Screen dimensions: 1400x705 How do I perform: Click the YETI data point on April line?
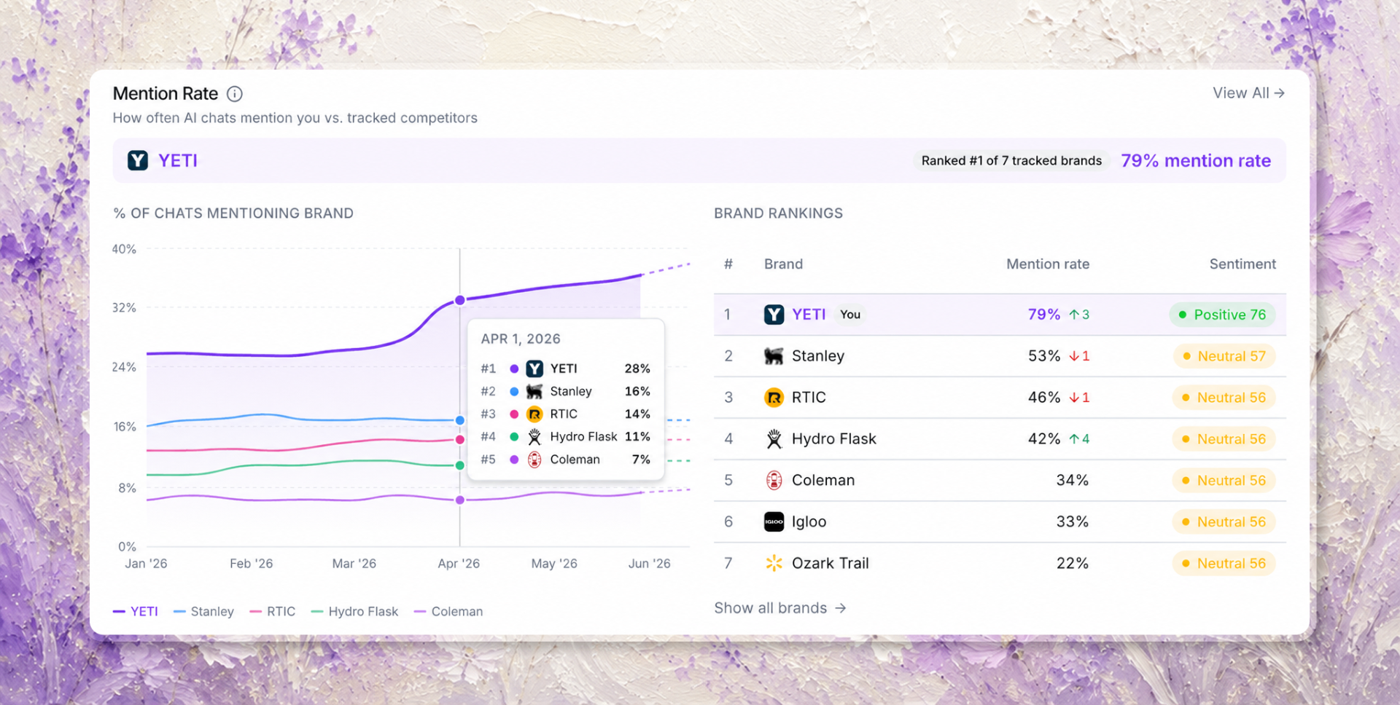[460, 300]
